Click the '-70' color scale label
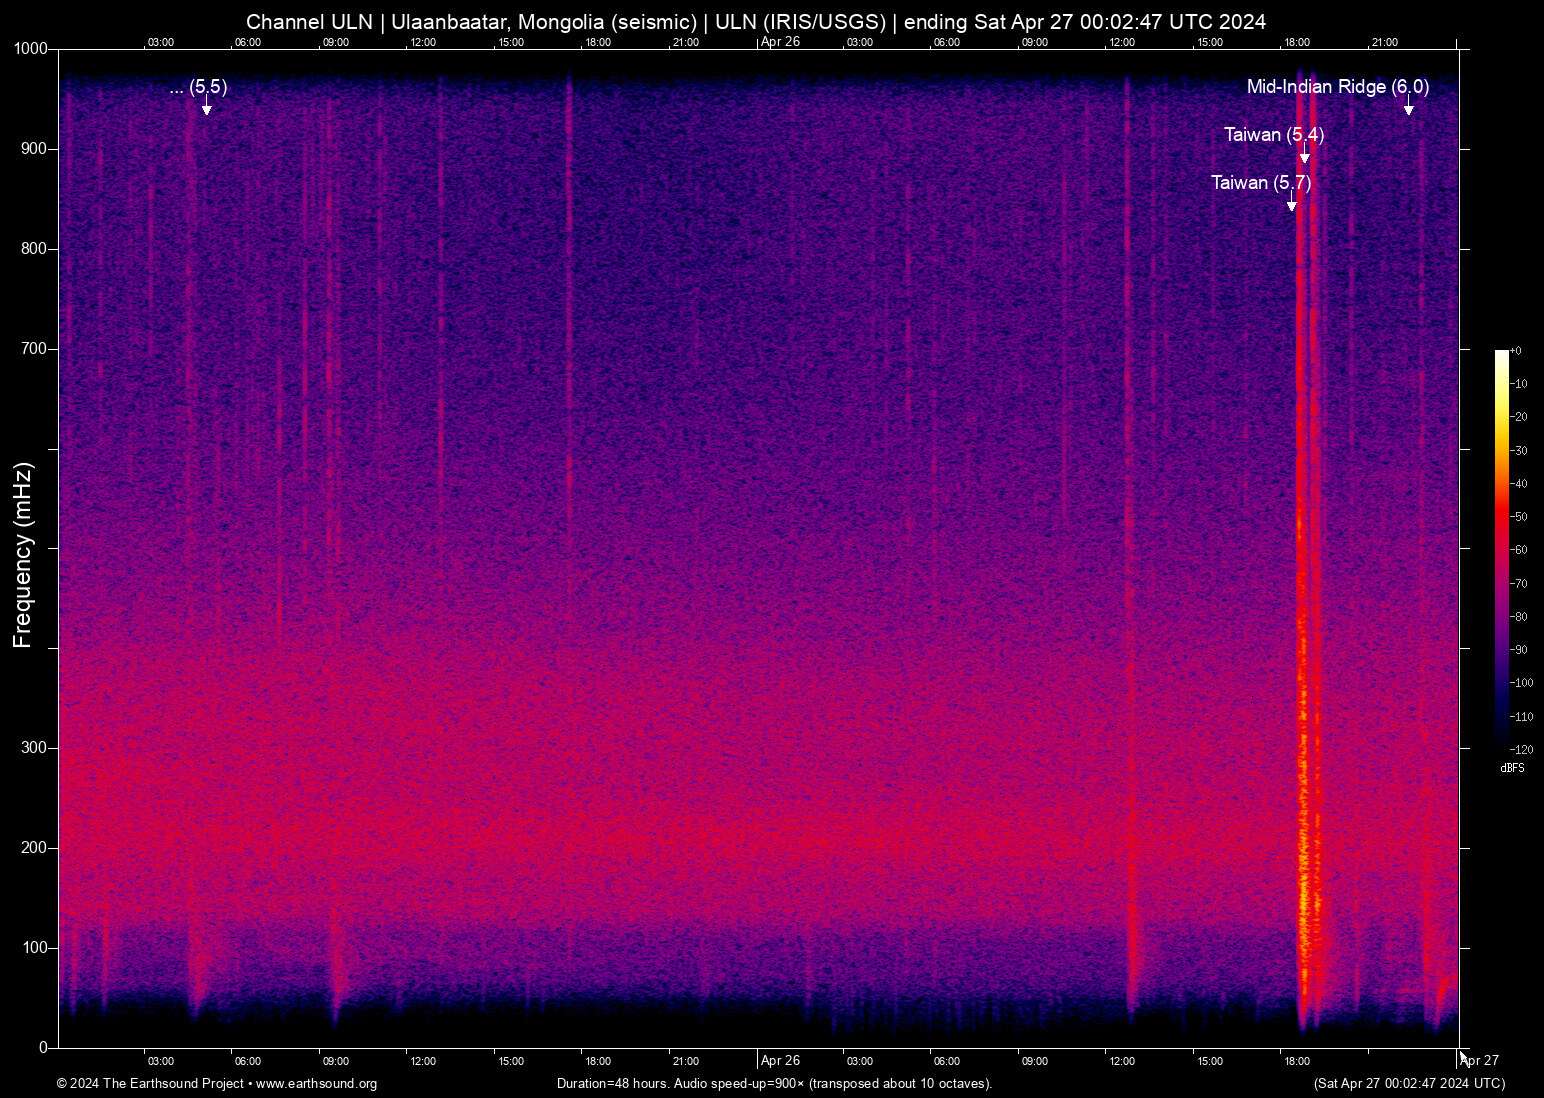Image resolution: width=1544 pixels, height=1098 pixels. (1519, 584)
